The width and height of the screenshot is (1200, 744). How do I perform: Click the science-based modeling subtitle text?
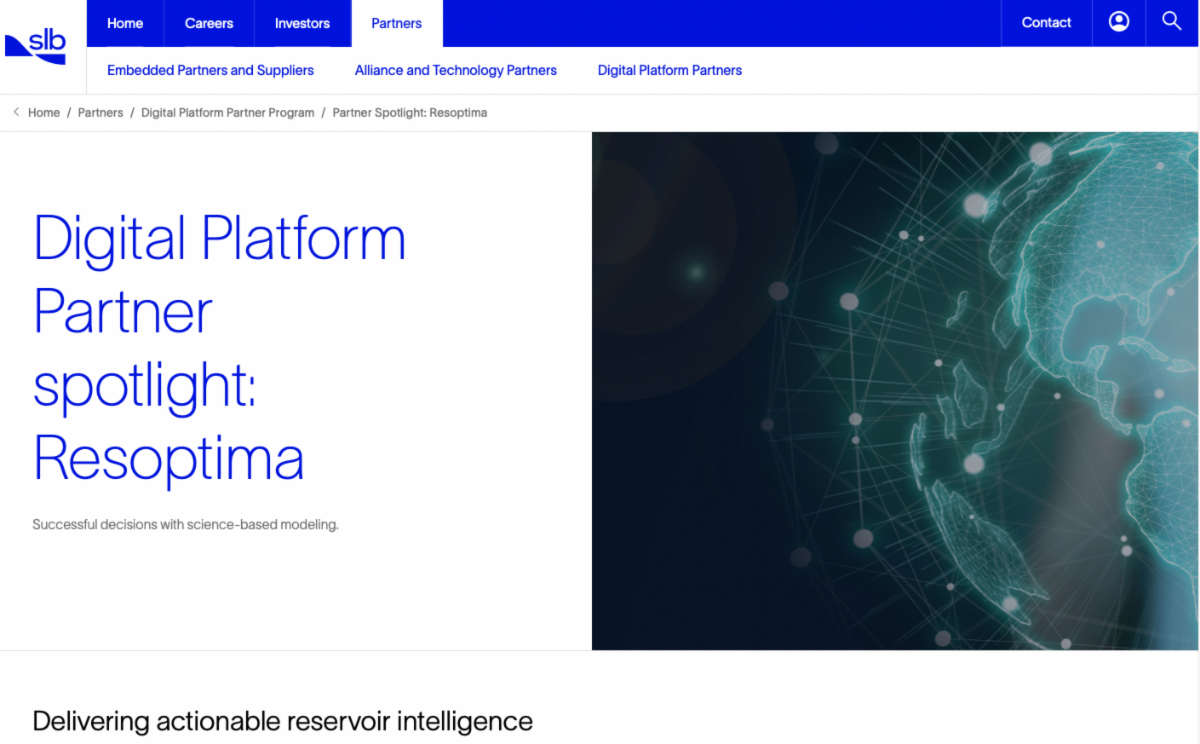(185, 524)
